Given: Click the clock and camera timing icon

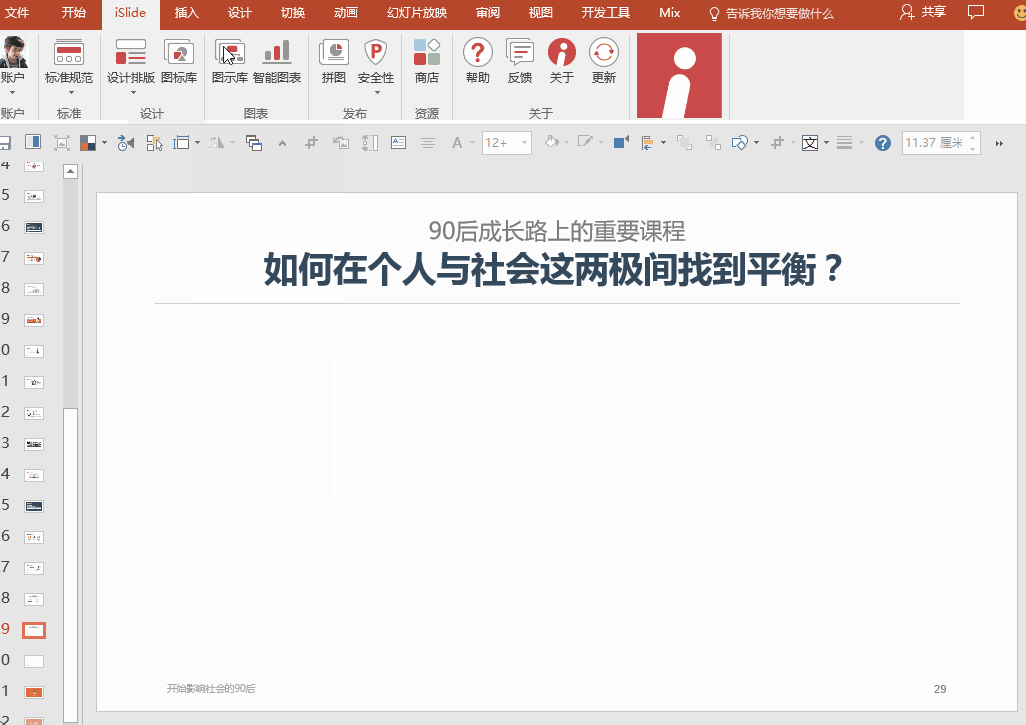Looking at the screenshot, I should [x=126, y=143].
